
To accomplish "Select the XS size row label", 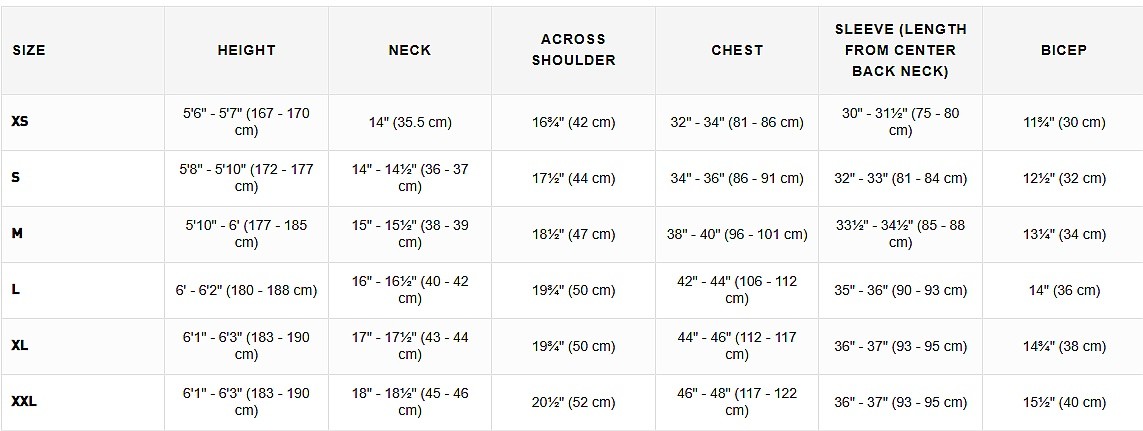I will [20, 122].
